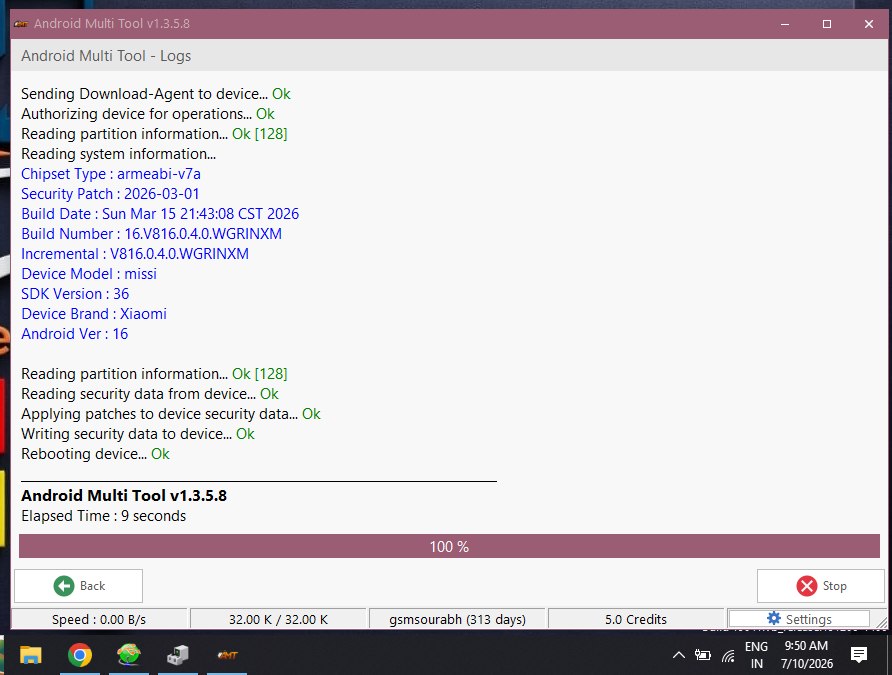This screenshot has height=675, width=892.
Task: Click the red Stop cross icon
Action: coord(807,586)
